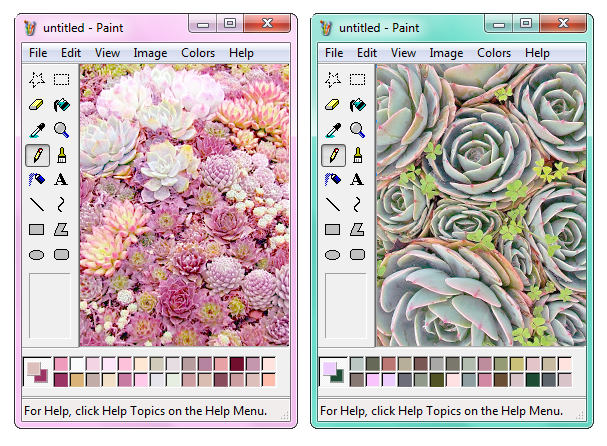Choose Brush tool in pink Paint window
Screen dimensions: 607x446
click(62, 156)
